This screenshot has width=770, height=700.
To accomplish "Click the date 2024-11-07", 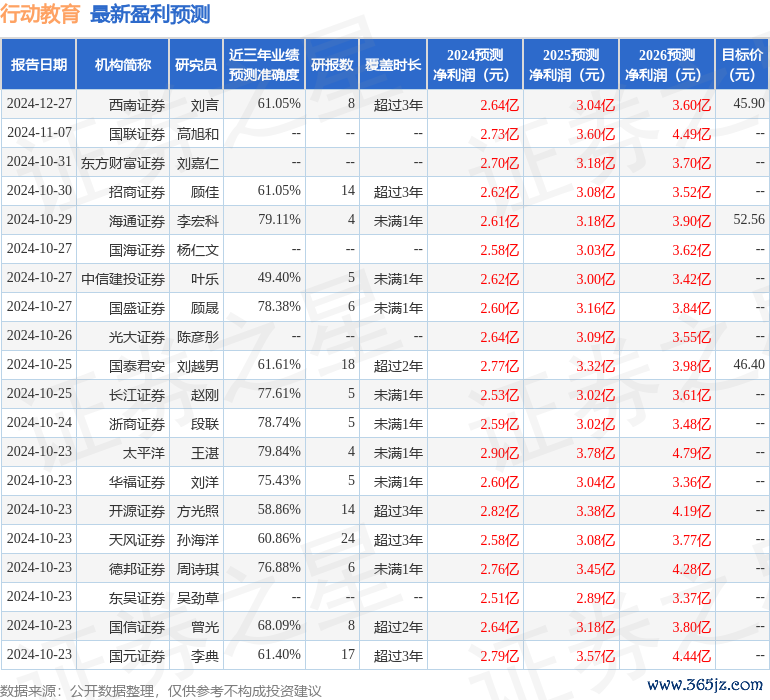I will coord(39,133).
